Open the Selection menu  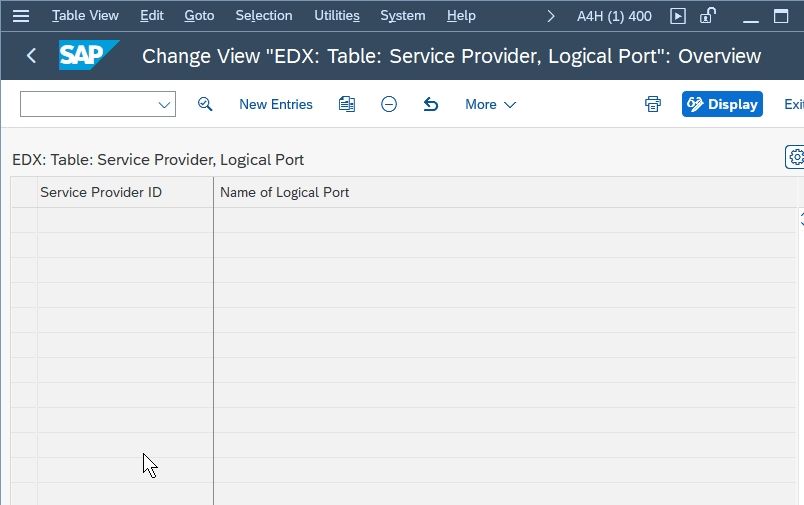pos(264,16)
